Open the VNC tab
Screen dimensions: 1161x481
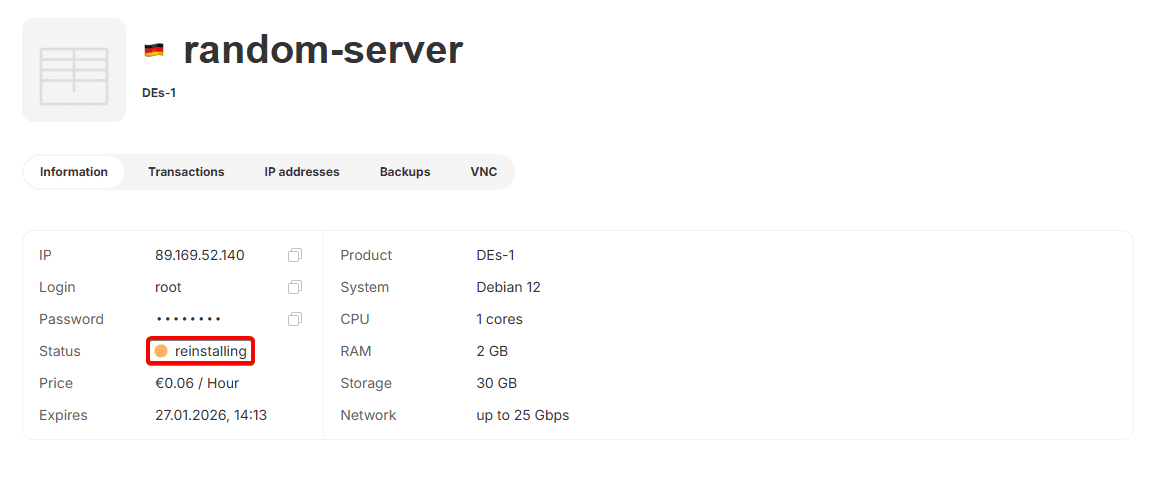(x=484, y=172)
